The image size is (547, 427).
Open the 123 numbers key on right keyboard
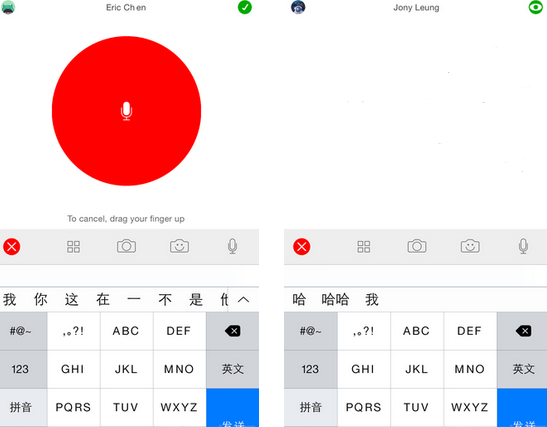310,369
